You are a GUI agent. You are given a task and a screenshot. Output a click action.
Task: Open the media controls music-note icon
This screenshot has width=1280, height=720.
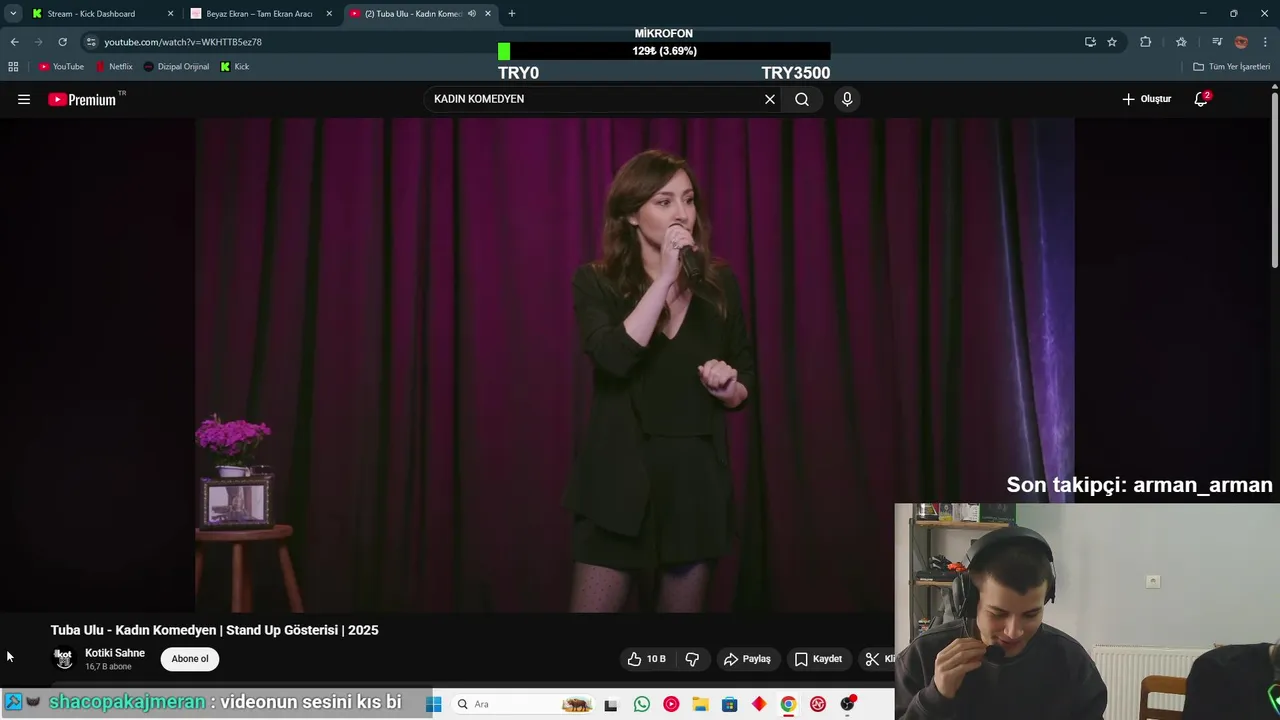pos(1217,42)
